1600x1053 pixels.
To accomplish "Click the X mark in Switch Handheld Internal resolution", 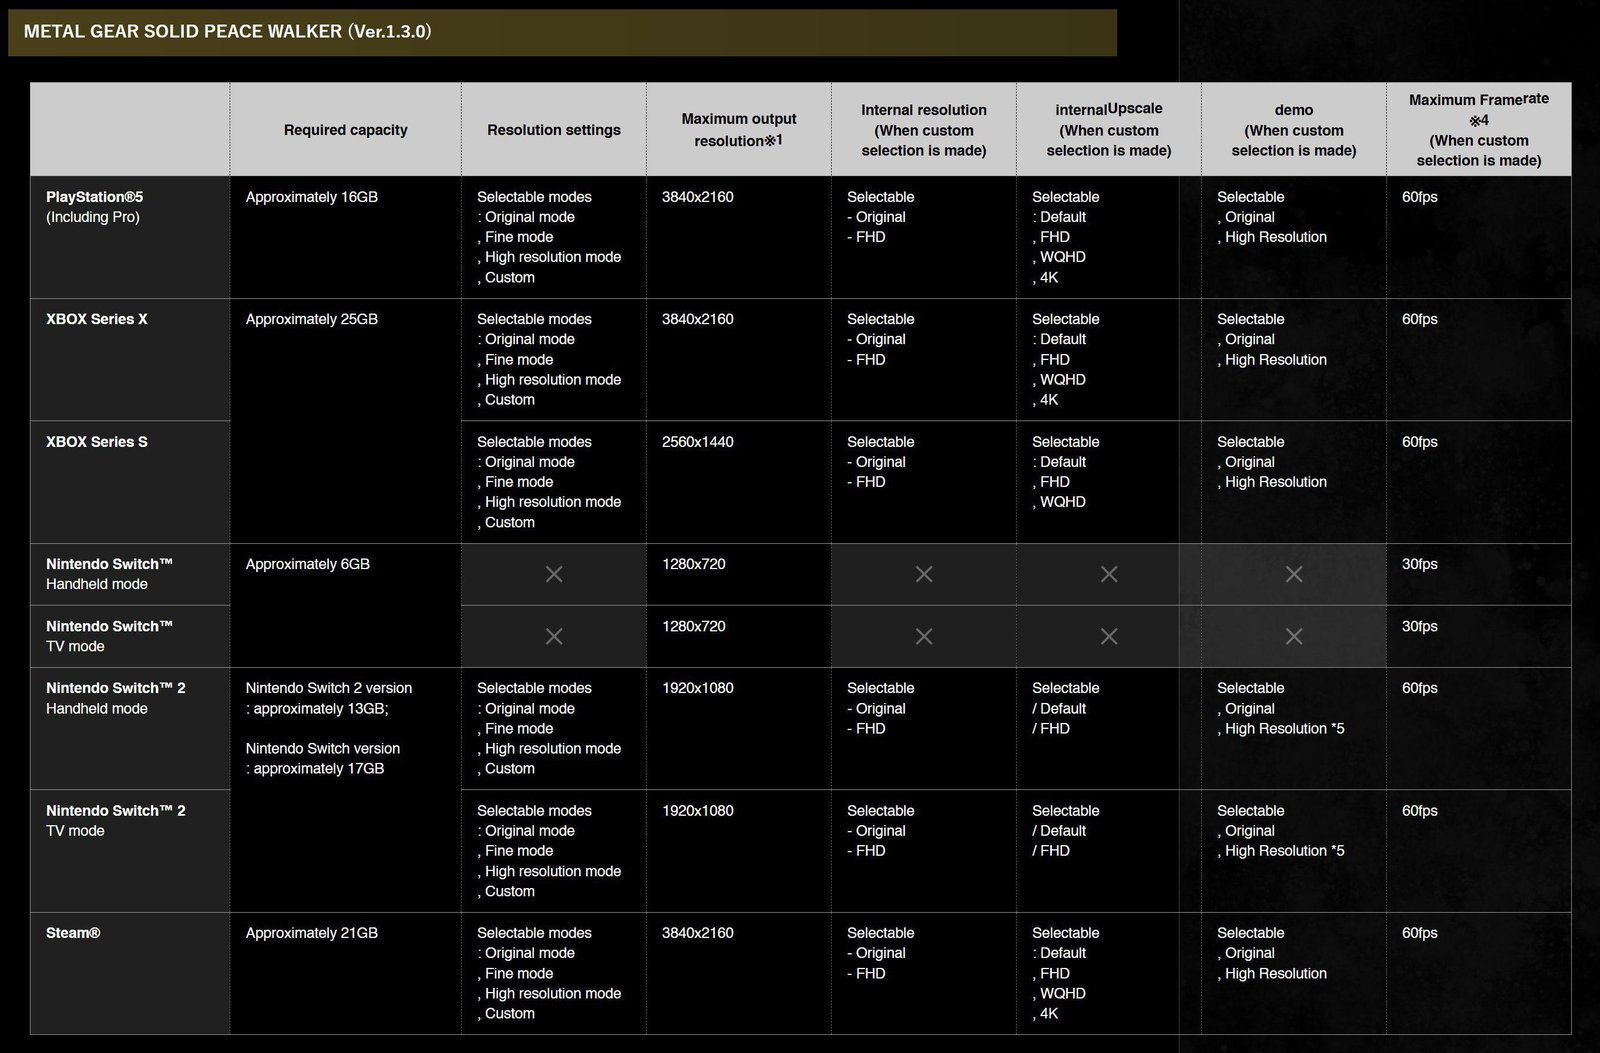I will (924, 574).
